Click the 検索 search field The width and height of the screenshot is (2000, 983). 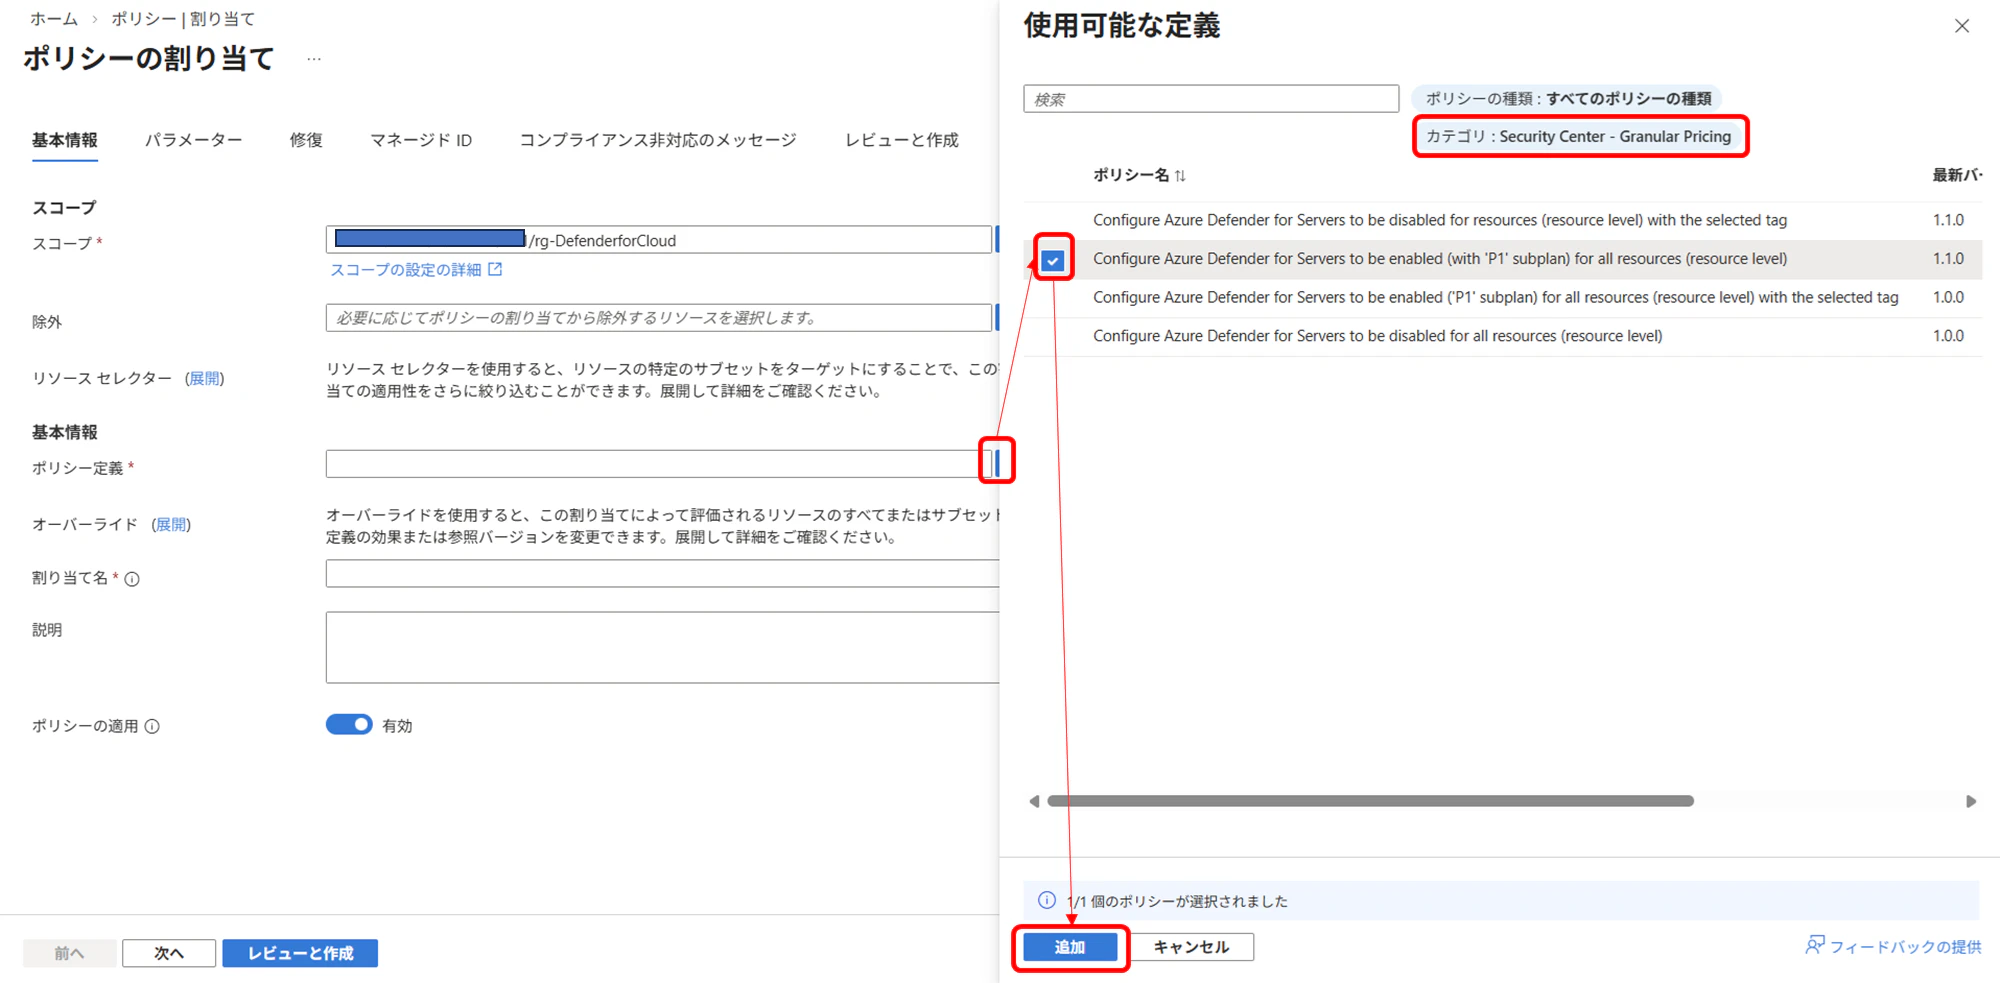tap(1211, 99)
